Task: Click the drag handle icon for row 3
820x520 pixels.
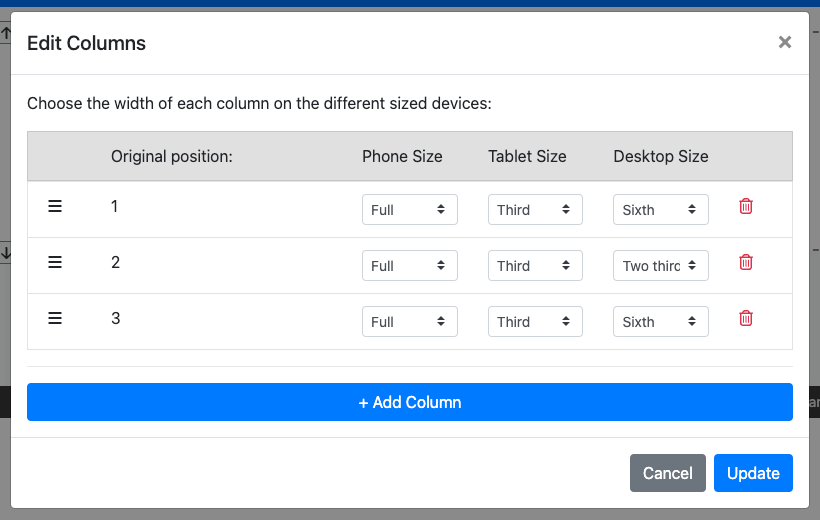Action: 55,318
